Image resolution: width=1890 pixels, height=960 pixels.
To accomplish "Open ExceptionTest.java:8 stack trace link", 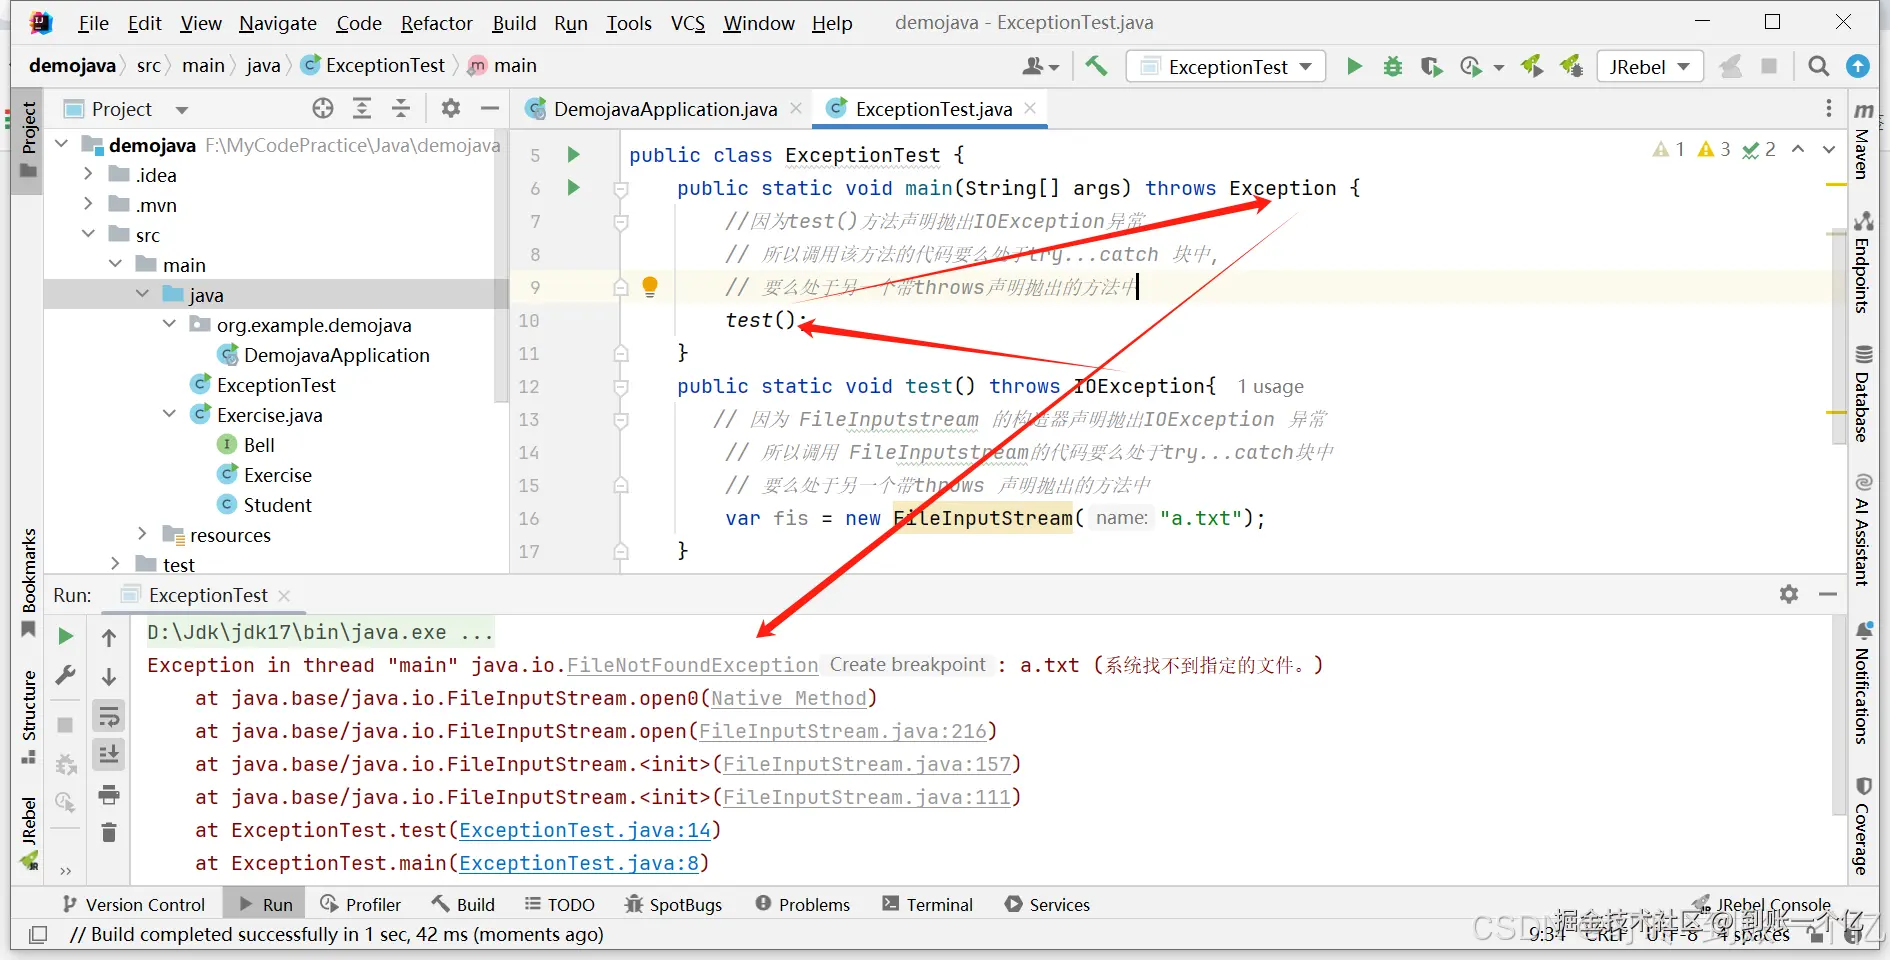I will pos(579,863).
